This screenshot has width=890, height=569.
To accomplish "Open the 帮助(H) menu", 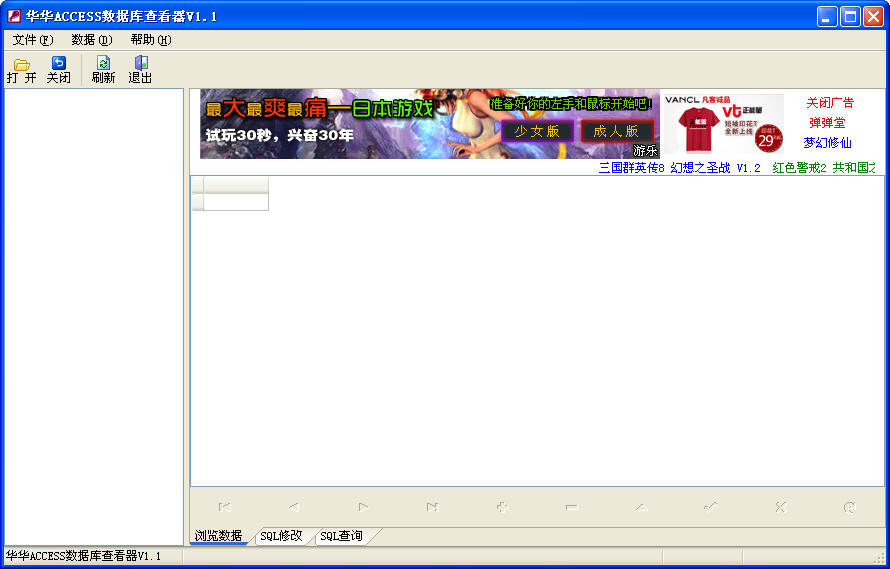I will click(x=150, y=40).
